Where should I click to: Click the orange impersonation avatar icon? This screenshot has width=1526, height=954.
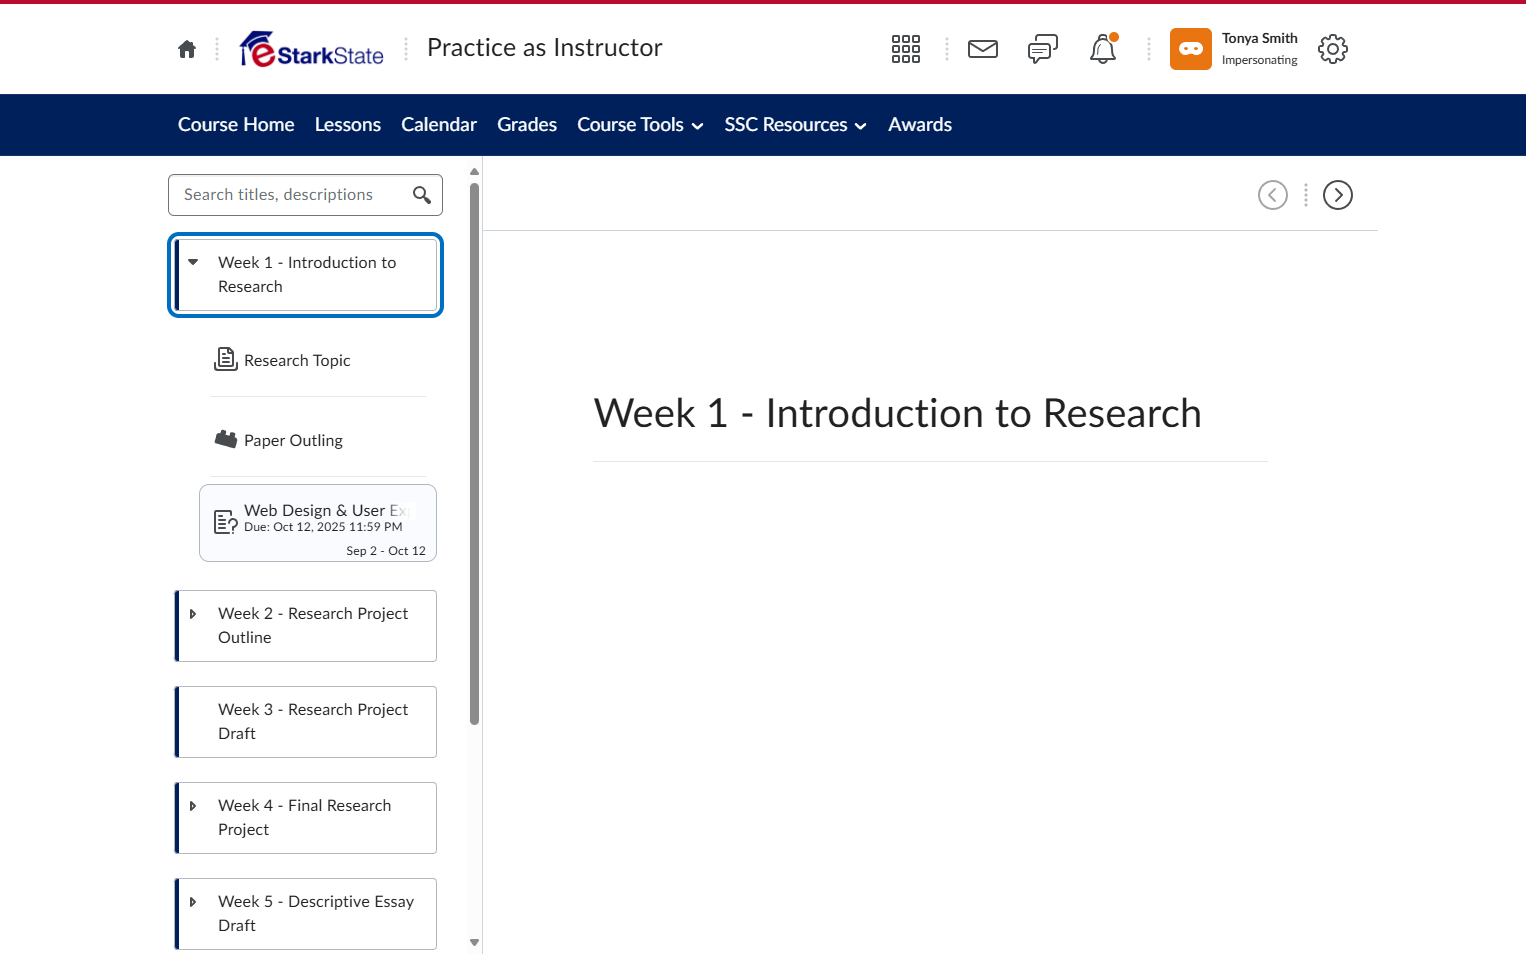(x=1191, y=49)
